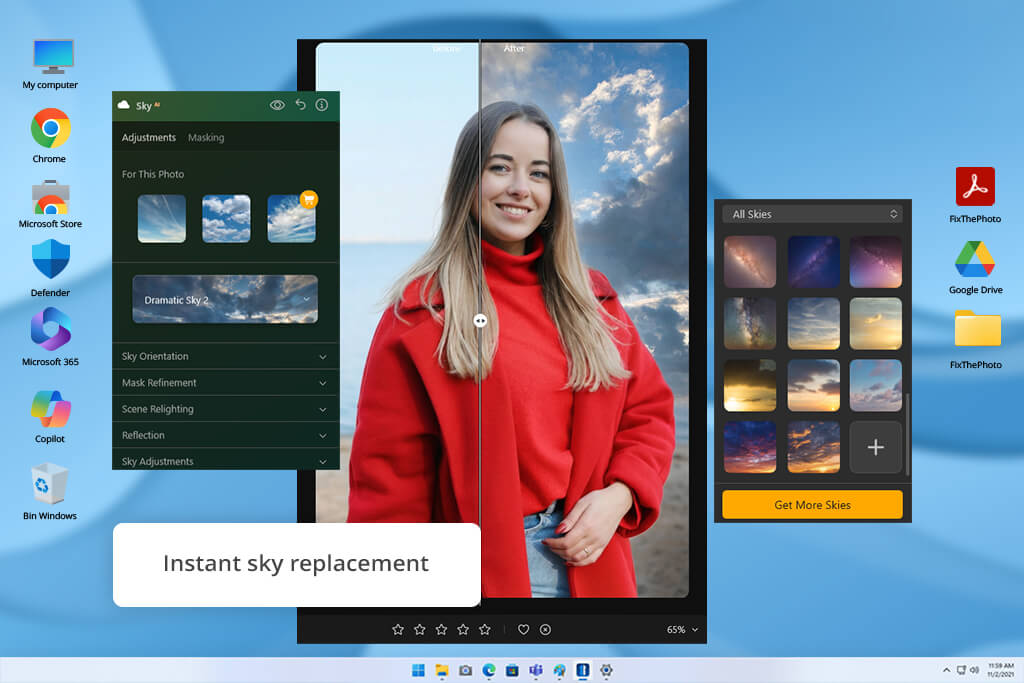Screen dimensions: 1024x683
Task: Rate photo with the fifth star
Action: (x=485, y=629)
